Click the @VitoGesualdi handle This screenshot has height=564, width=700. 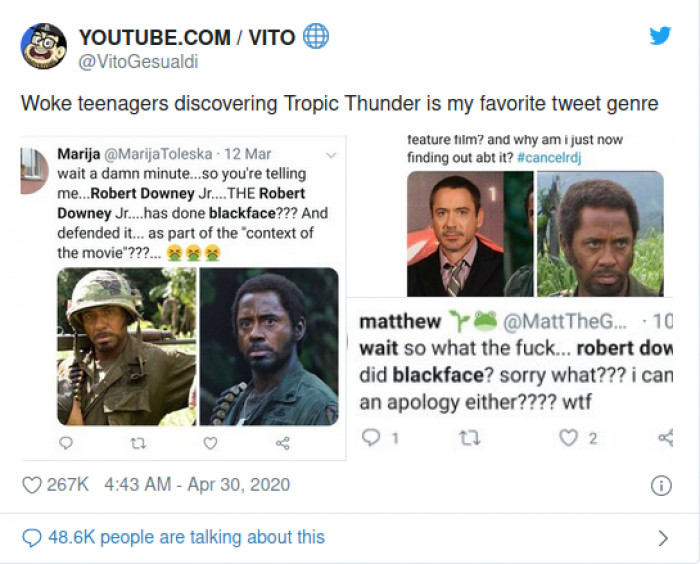click(x=138, y=62)
